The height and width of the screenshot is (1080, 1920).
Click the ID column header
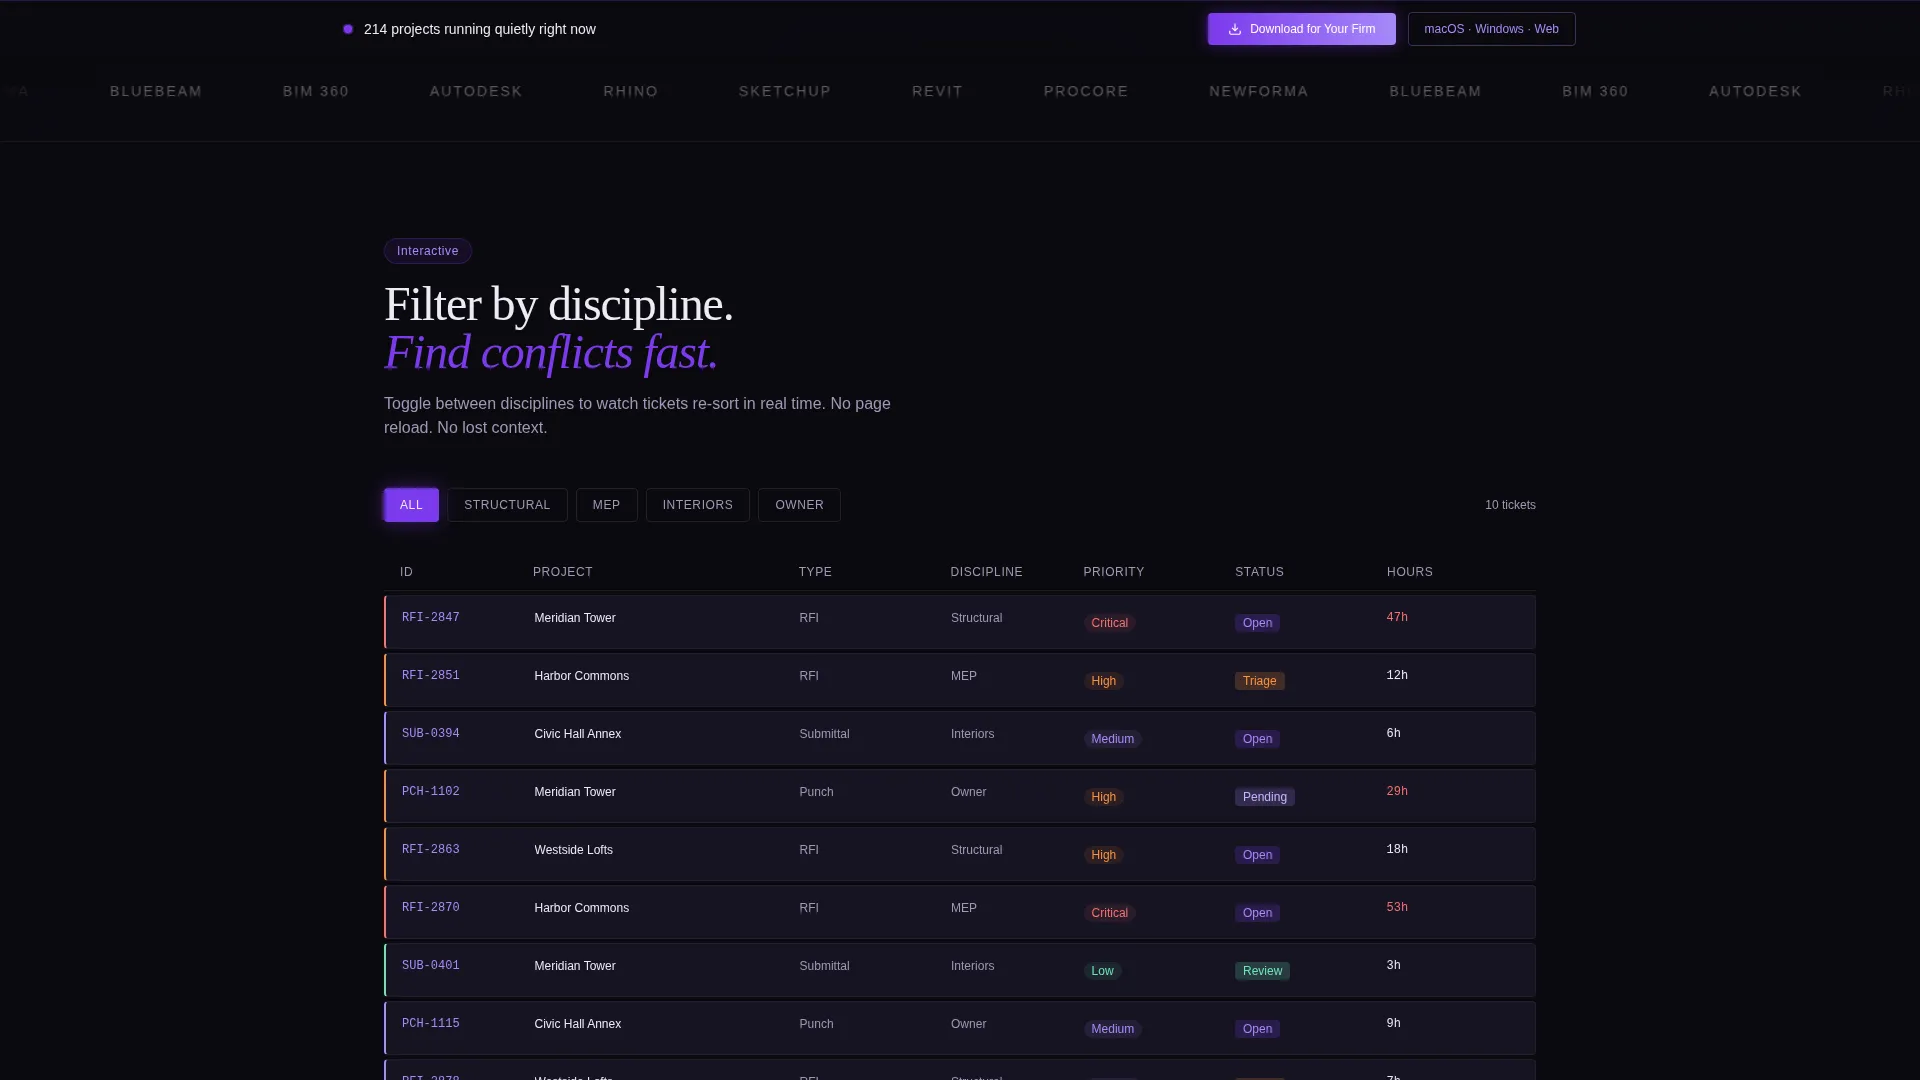406,572
